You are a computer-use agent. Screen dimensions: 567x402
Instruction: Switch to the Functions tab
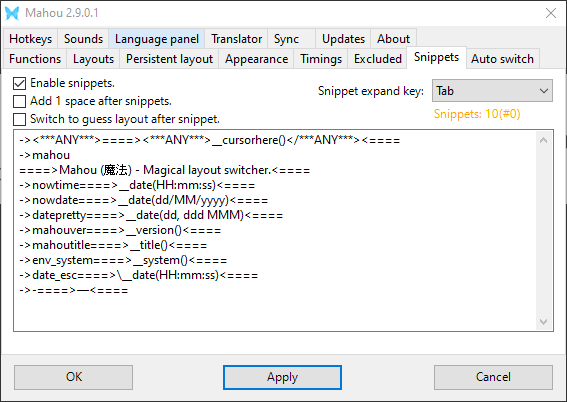(x=35, y=59)
